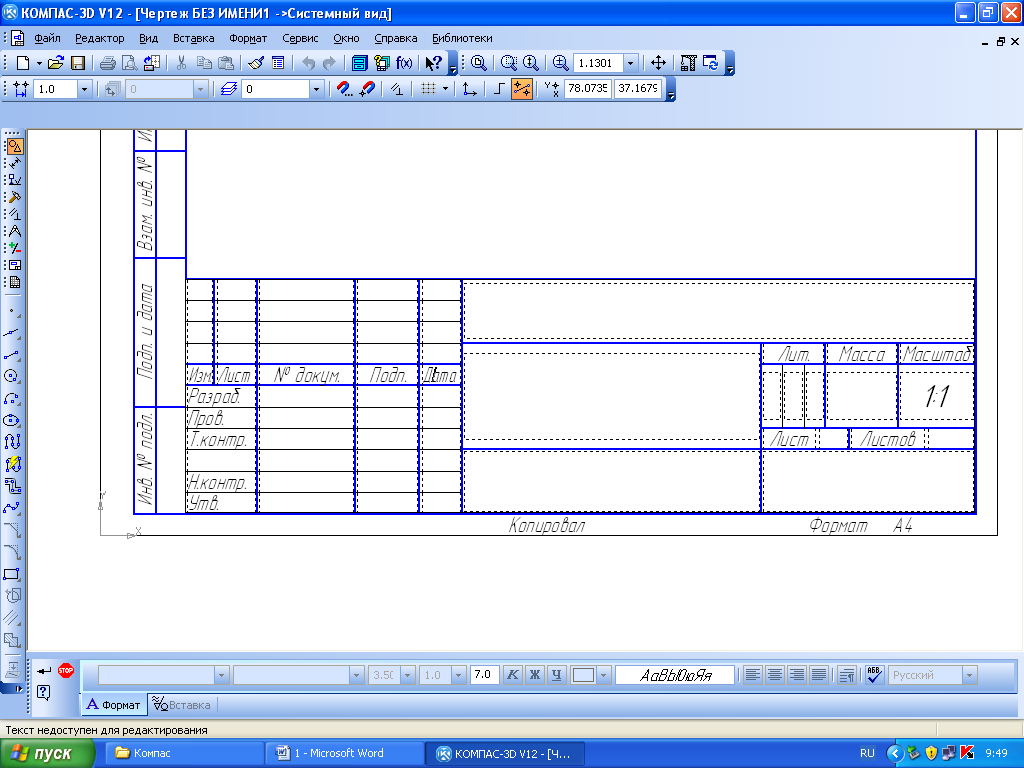Center-align the text
This screenshot has width=1024, height=768.
tap(775, 675)
